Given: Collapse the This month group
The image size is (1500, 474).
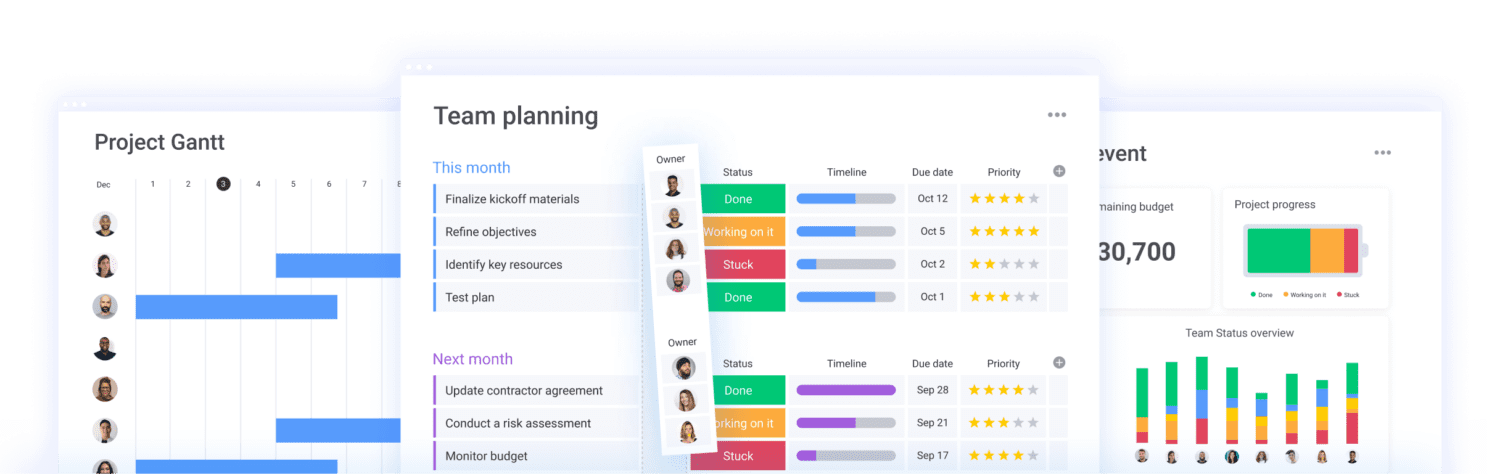Looking at the screenshot, I should [471, 168].
